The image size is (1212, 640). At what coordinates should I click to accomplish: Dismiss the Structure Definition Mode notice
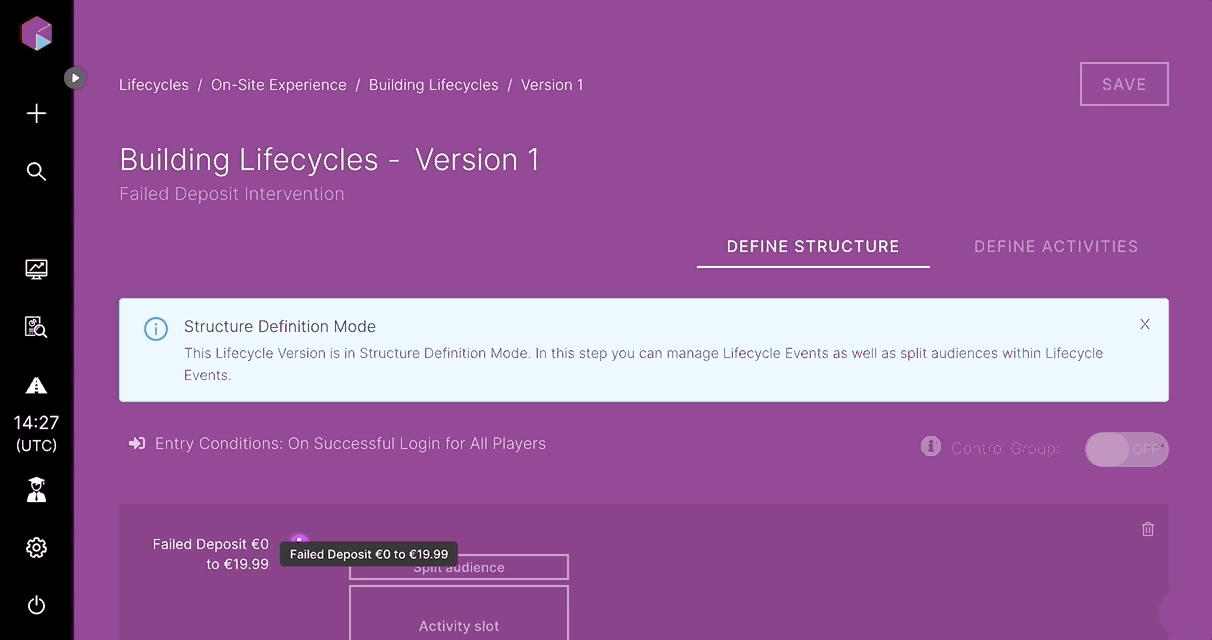click(x=1144, y=324)
